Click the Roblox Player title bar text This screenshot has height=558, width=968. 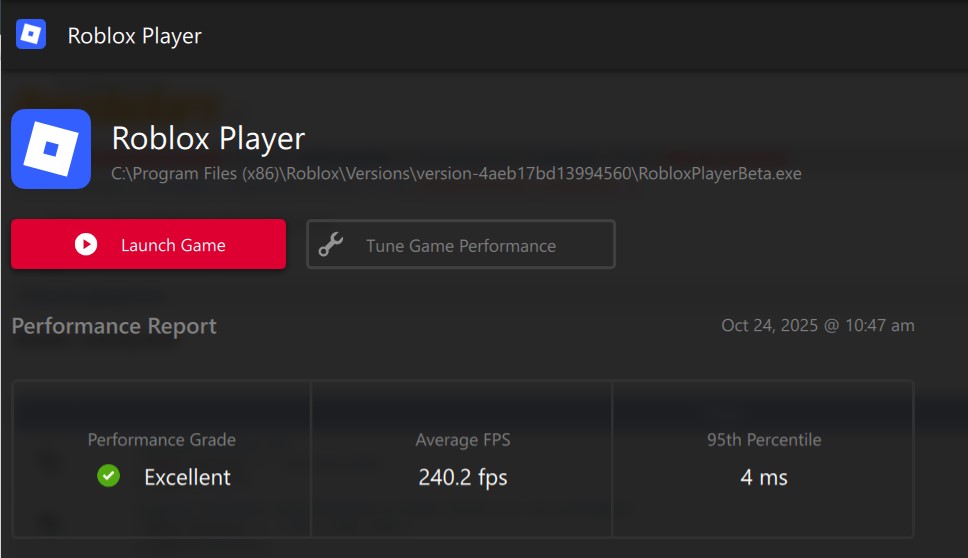pos(134,36)
